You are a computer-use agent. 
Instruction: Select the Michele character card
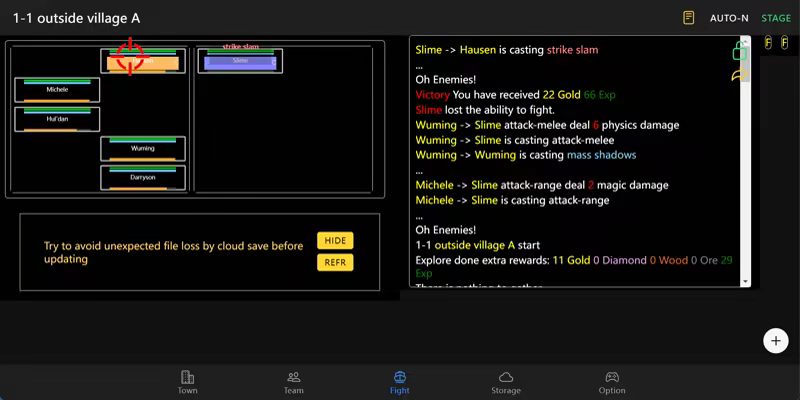point(58,90)
